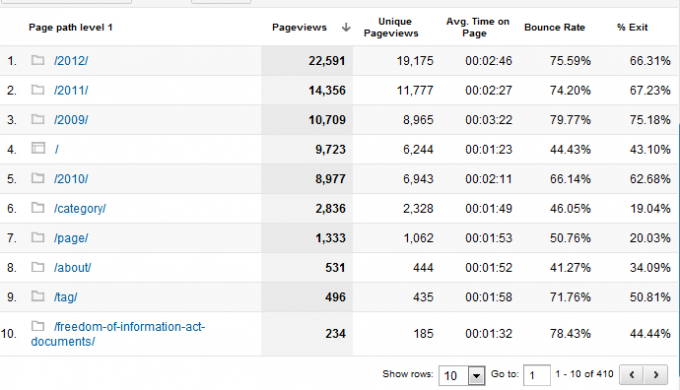
Task: Open the /tag/ page path
Action: [x=65, y=297]
